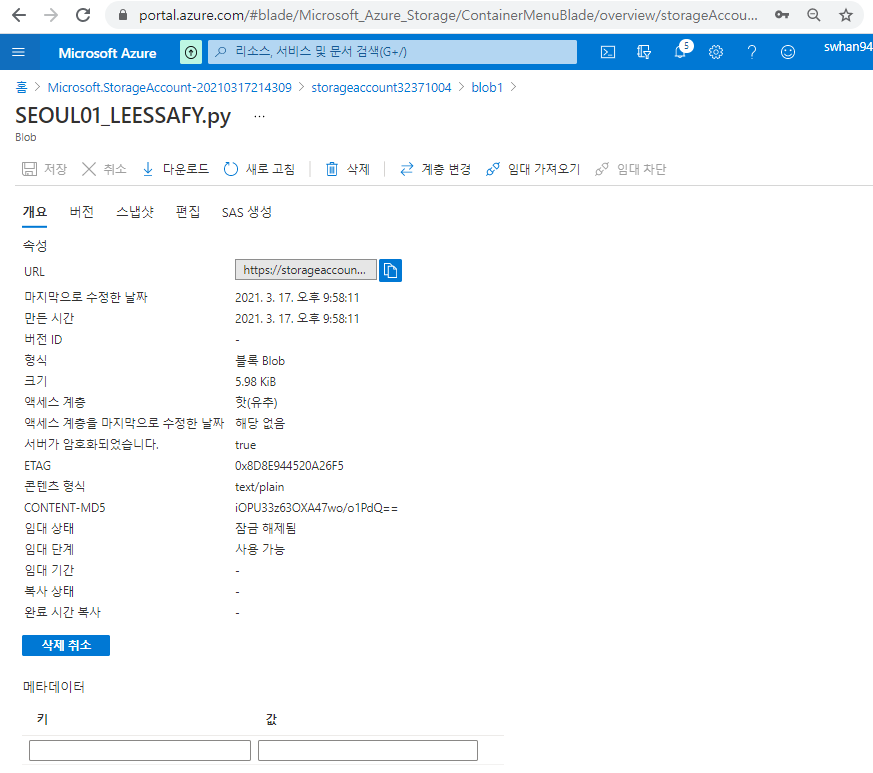The width and height of the screenshot is (873, 773).
Task: Switch to the 스냅샷 tab
Action: coord(135,212)
